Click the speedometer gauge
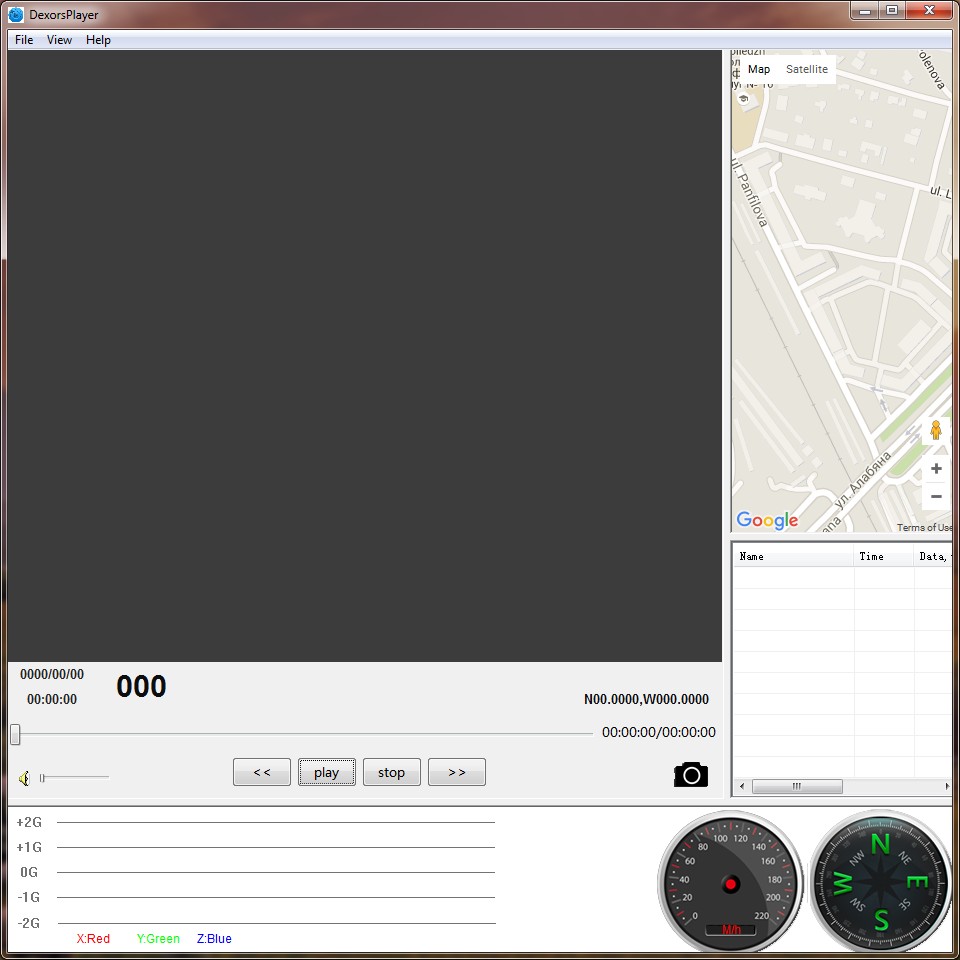The height and width of the screenshot is (960, 960). tap(730, 883)
